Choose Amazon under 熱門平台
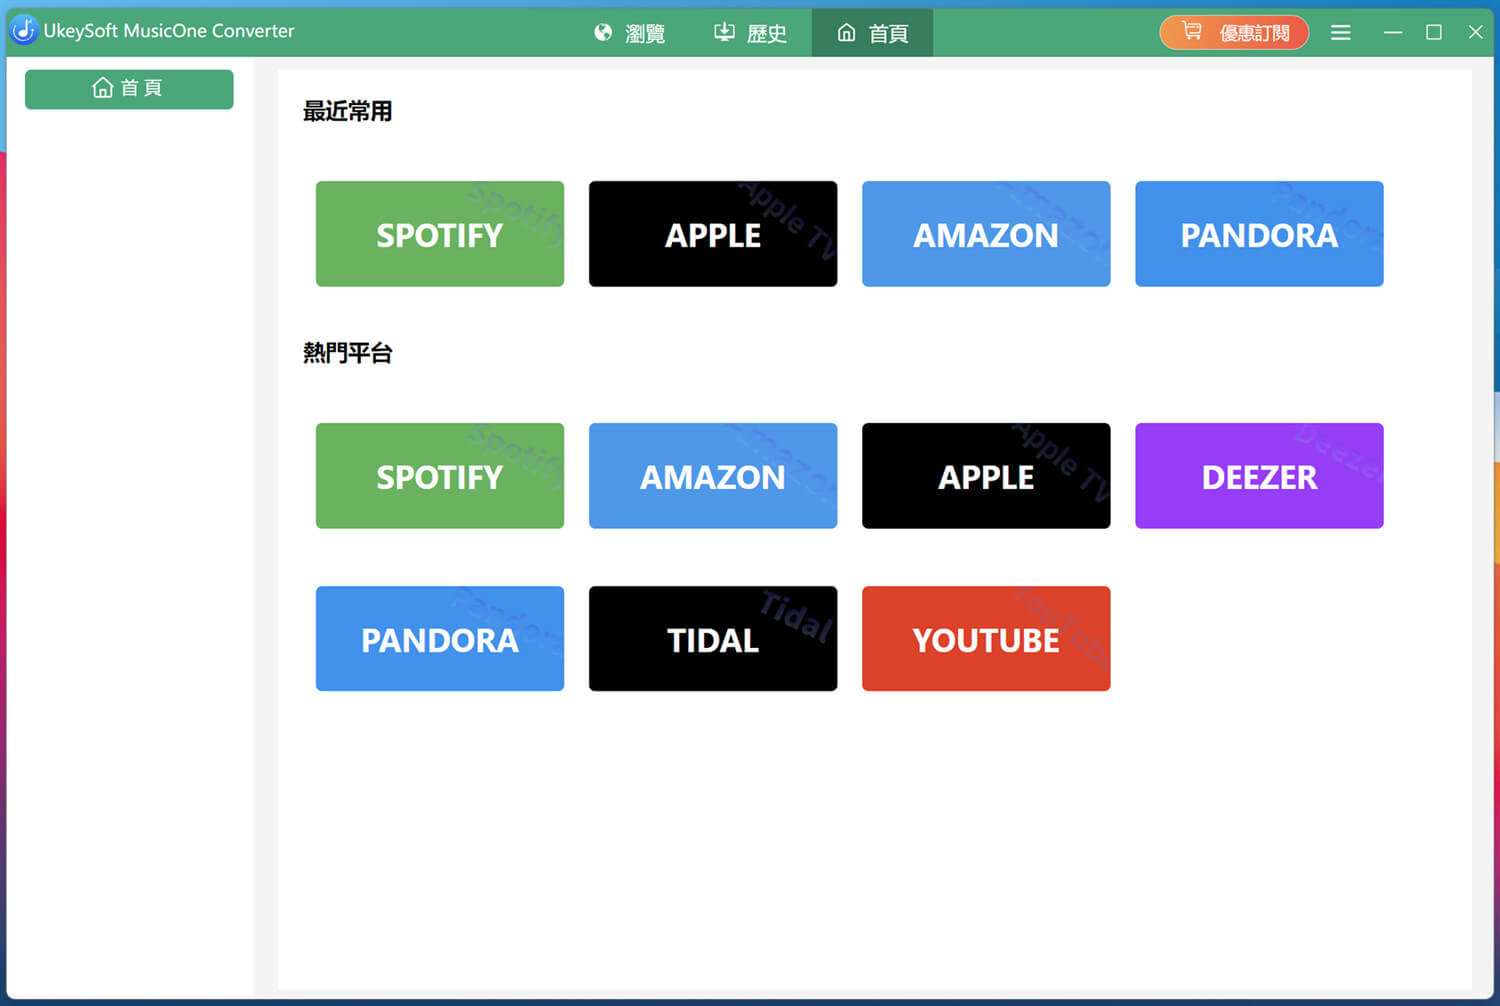Image resolution: width=1500 pixels, height=1006 pixels. coord(712,476)
